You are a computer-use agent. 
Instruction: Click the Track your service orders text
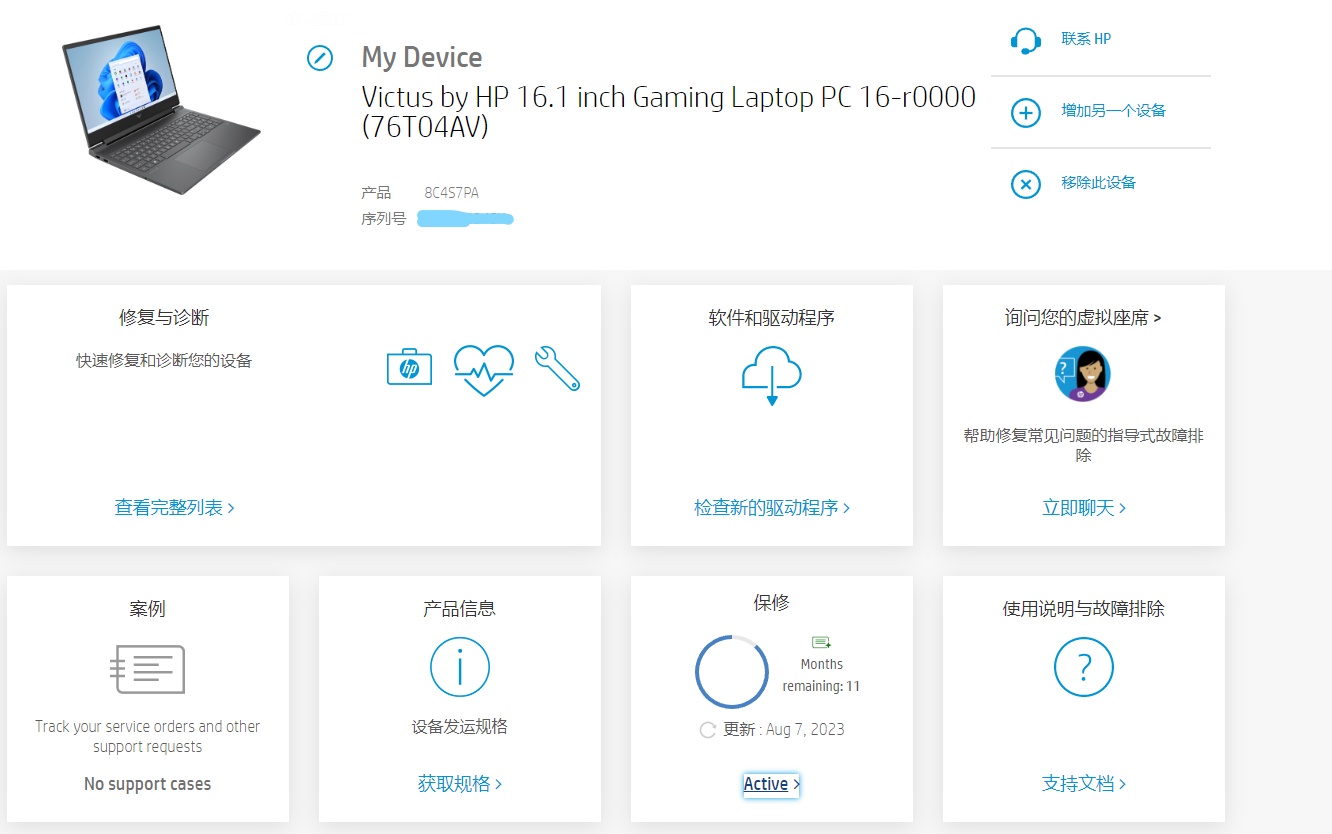148,737
